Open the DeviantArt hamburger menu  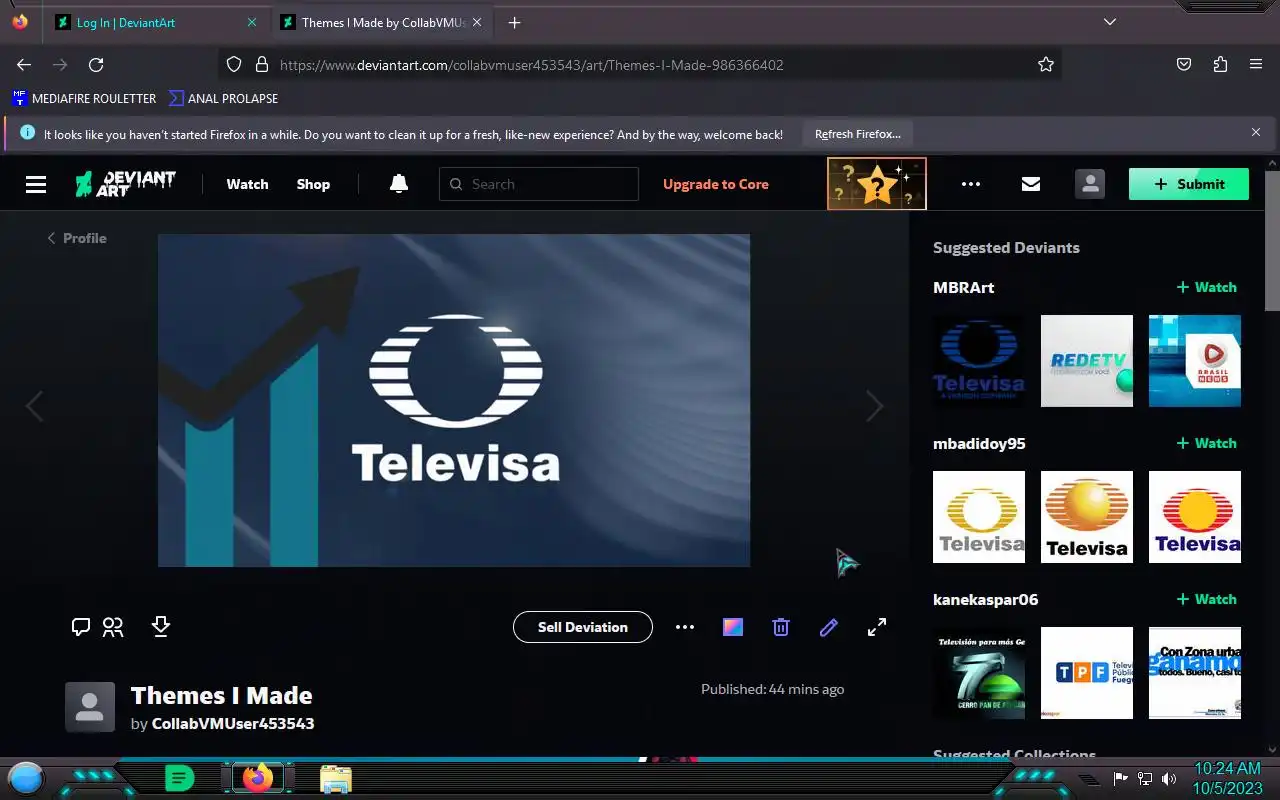[36, 184]
